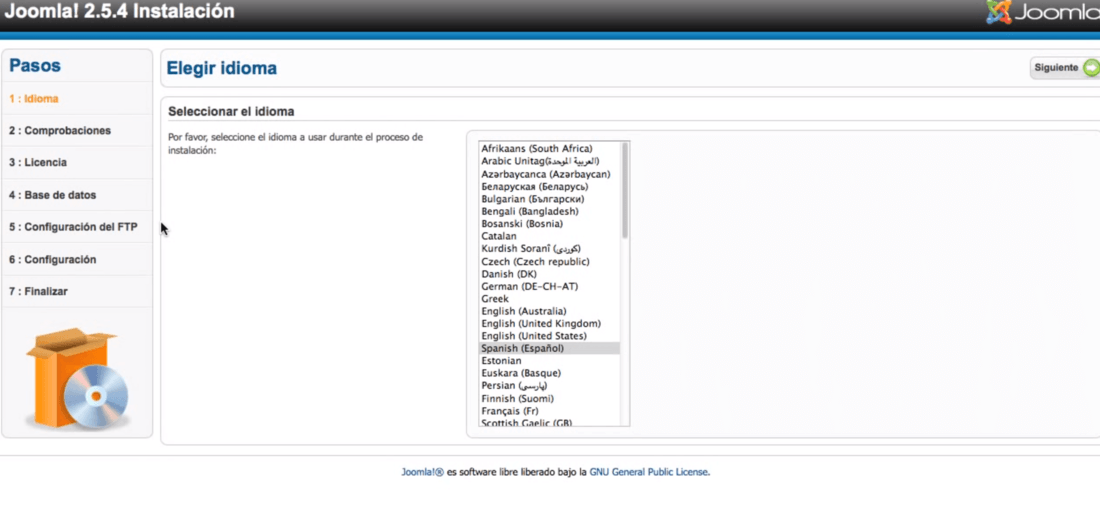This screenshot has height=529, width=1100.
Task: Choose Bulgarian (Български) language
Action: coord(549,199)
